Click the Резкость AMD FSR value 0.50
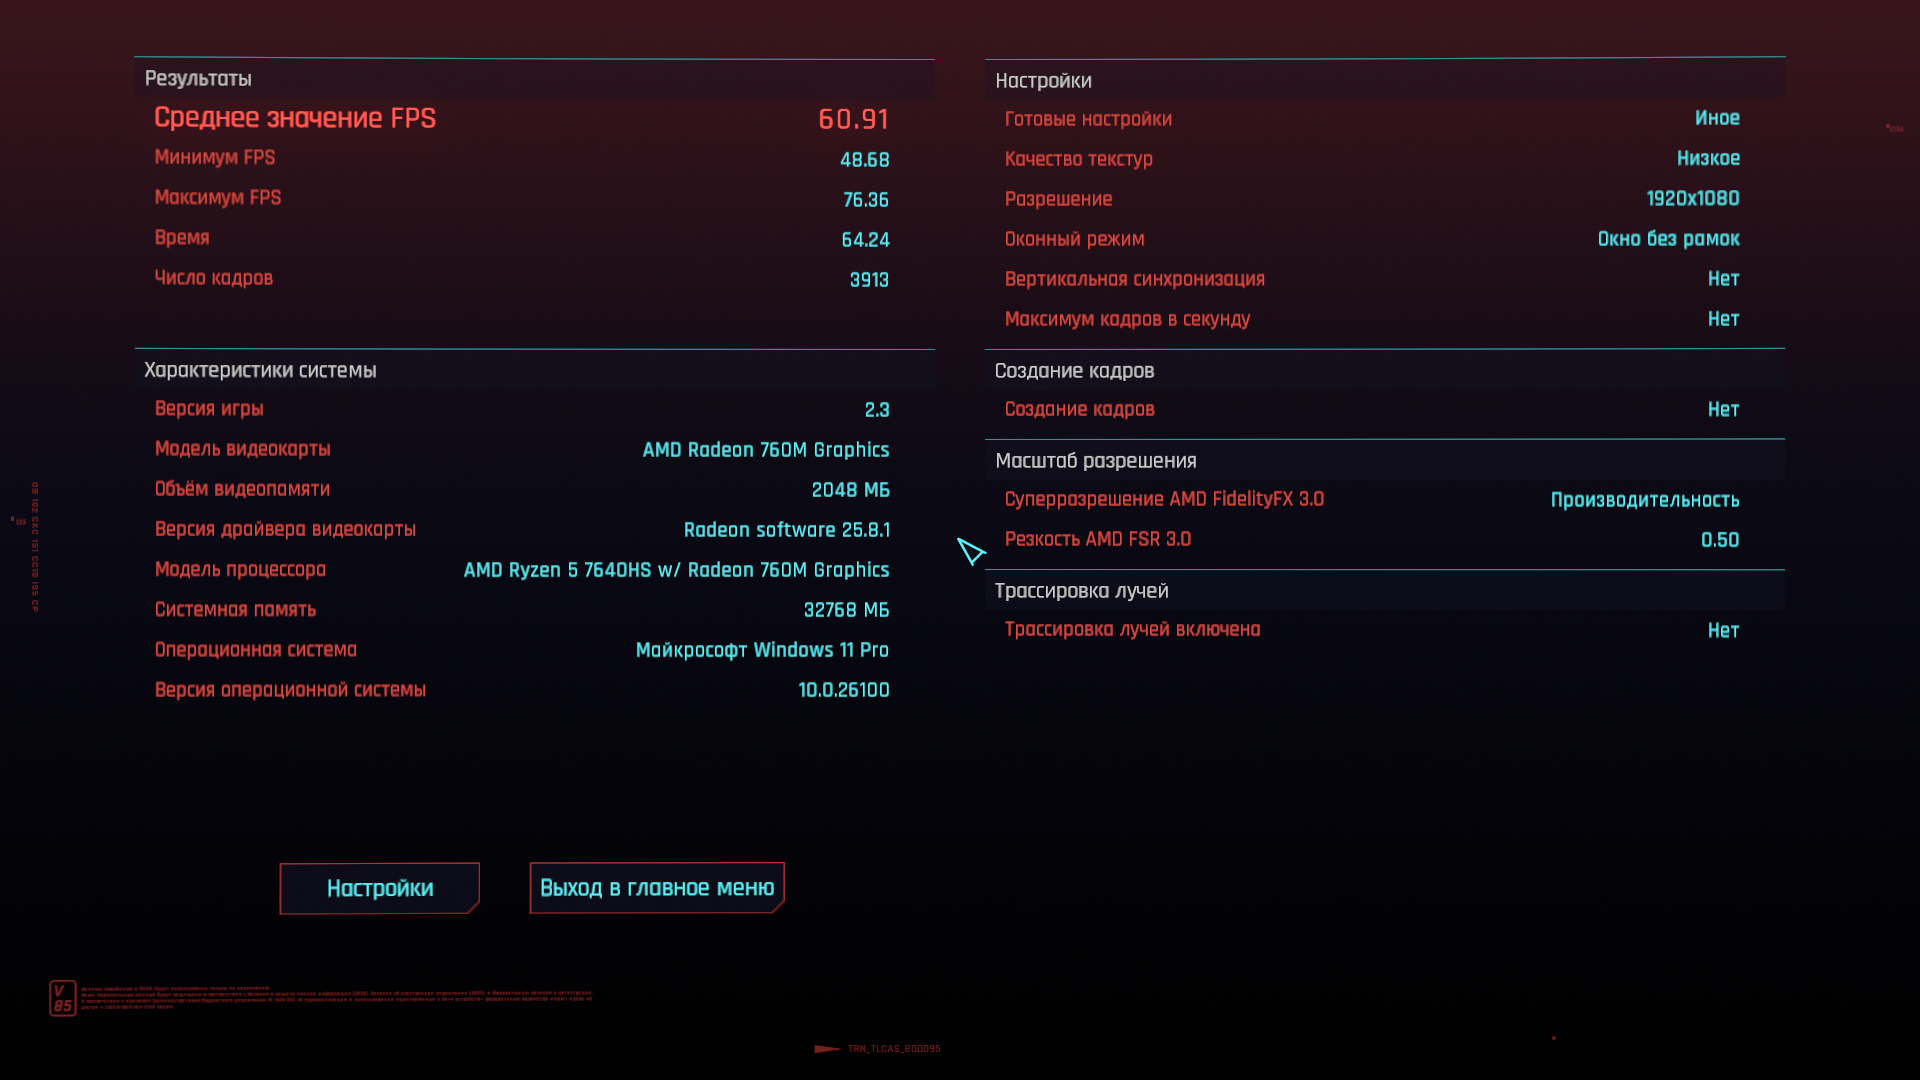The image size is (1920, 1080). point(1719,540)
